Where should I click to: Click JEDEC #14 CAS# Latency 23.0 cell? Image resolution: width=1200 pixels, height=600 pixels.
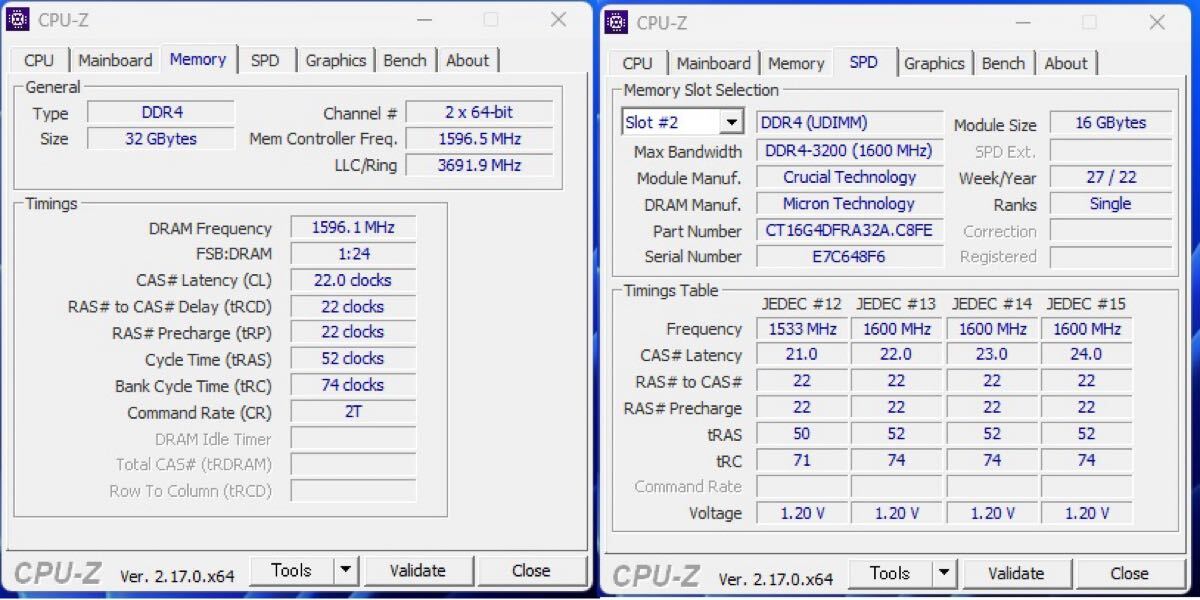(x=991, y=354)
